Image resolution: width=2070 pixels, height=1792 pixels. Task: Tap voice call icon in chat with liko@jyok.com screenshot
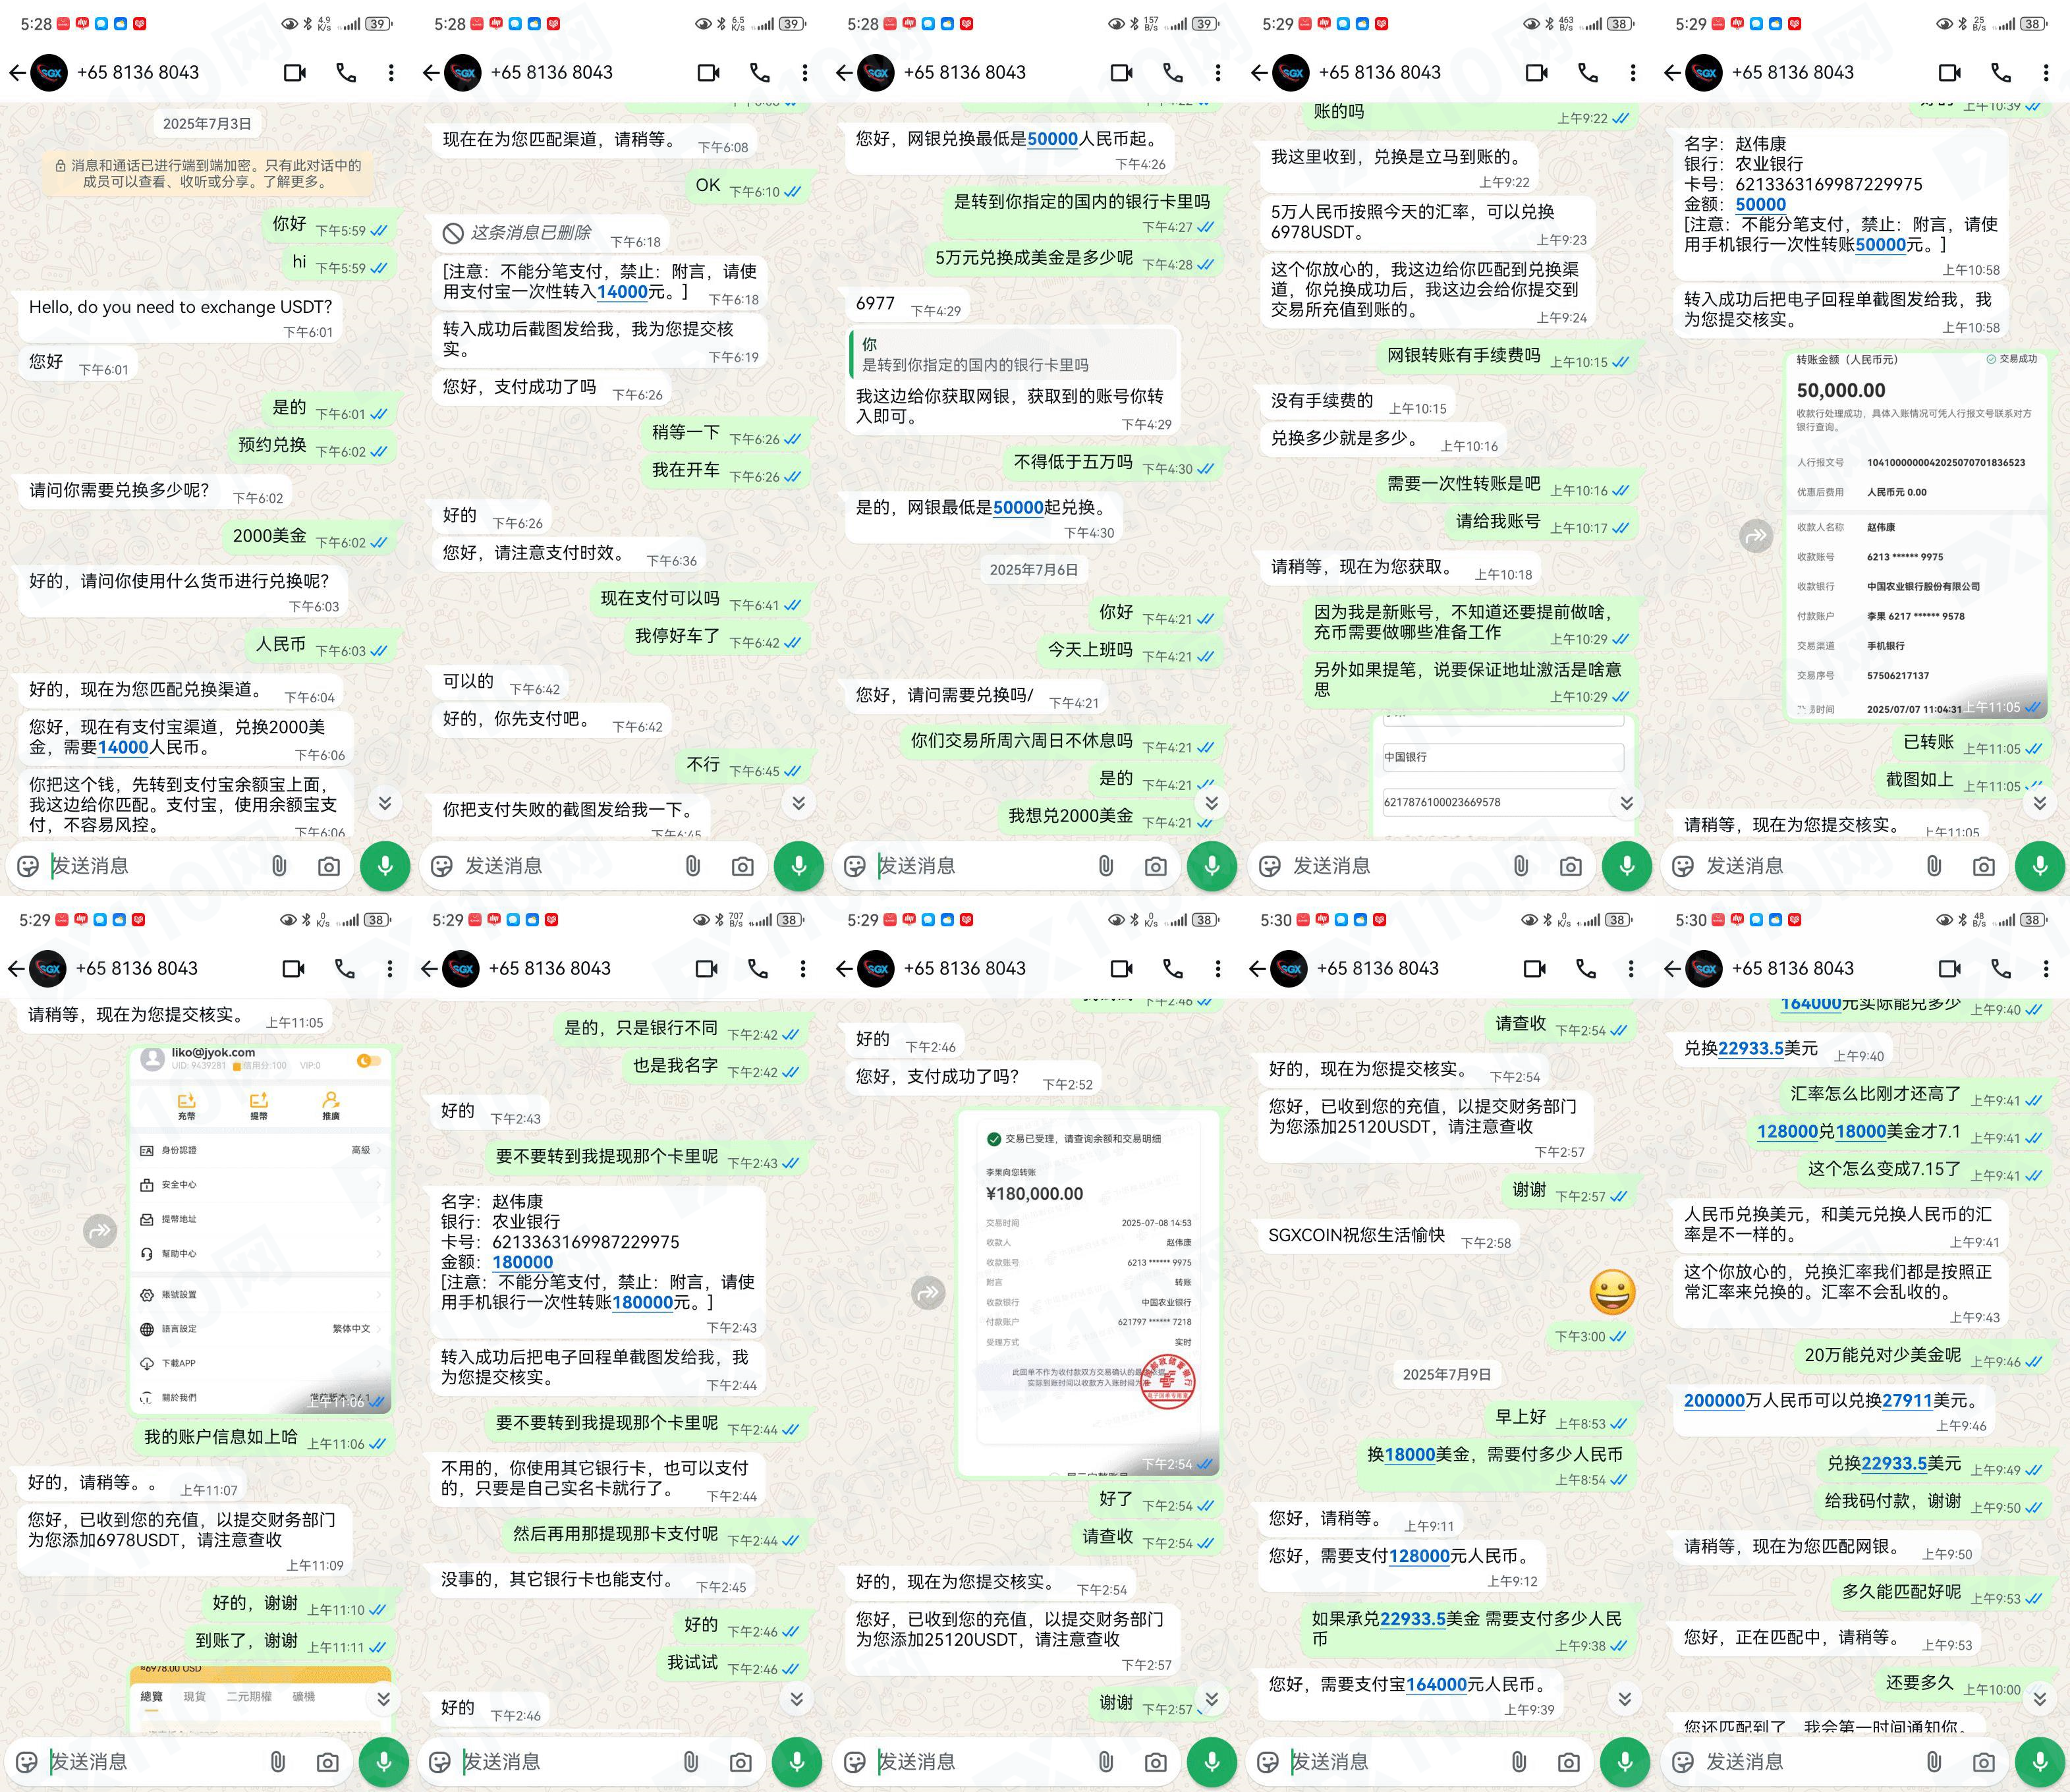tap(345, 969)
